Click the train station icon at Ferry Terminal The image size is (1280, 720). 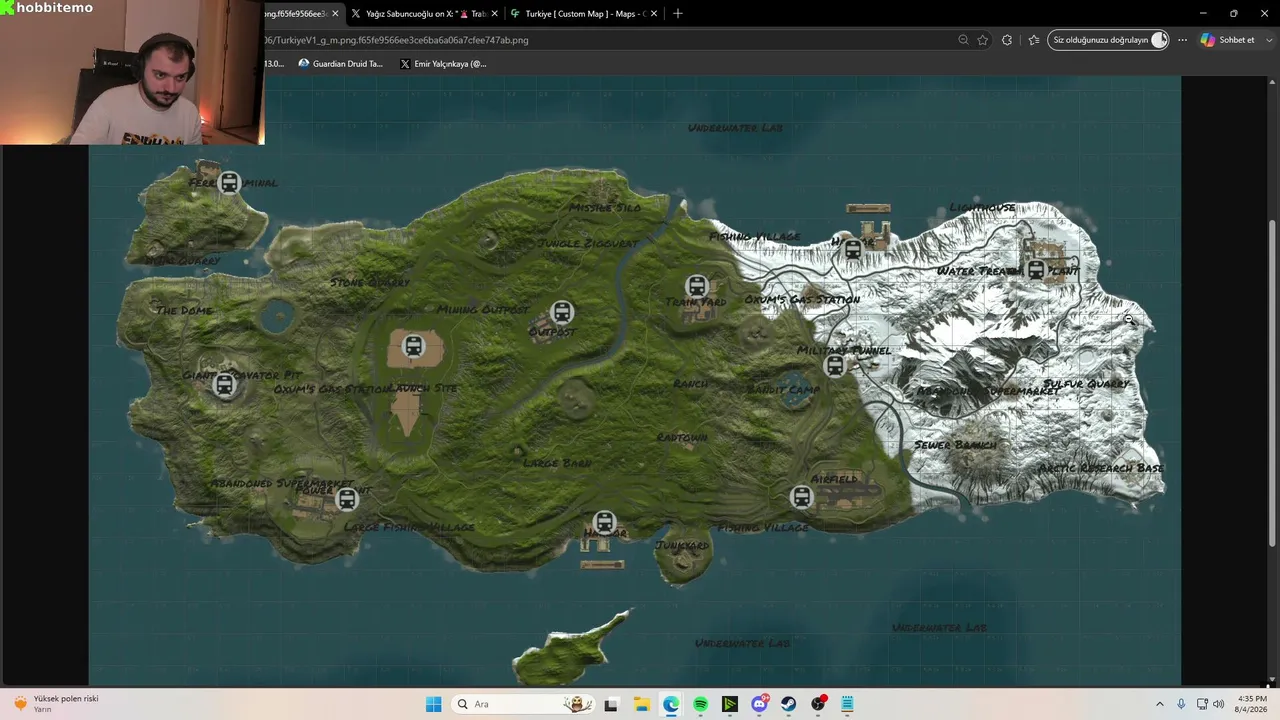[230, 183]
